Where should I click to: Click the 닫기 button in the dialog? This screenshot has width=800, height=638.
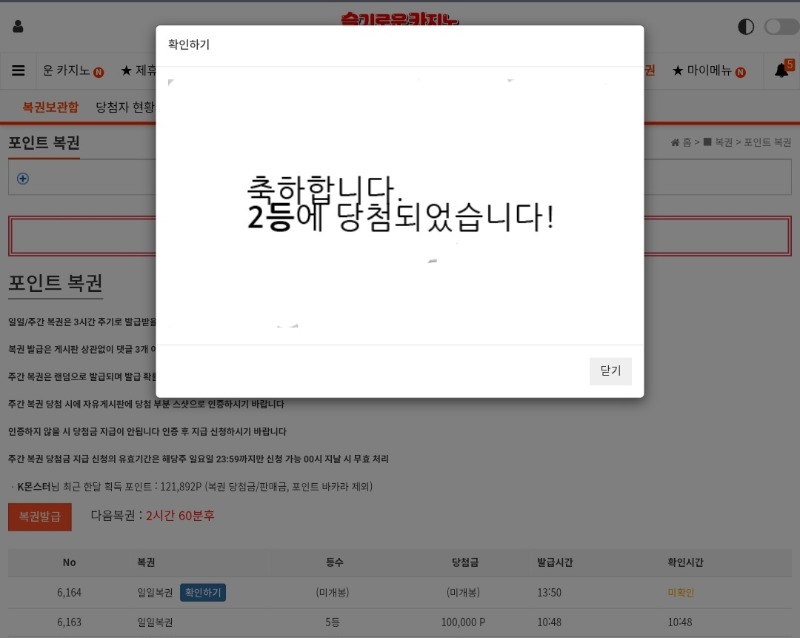610,371
